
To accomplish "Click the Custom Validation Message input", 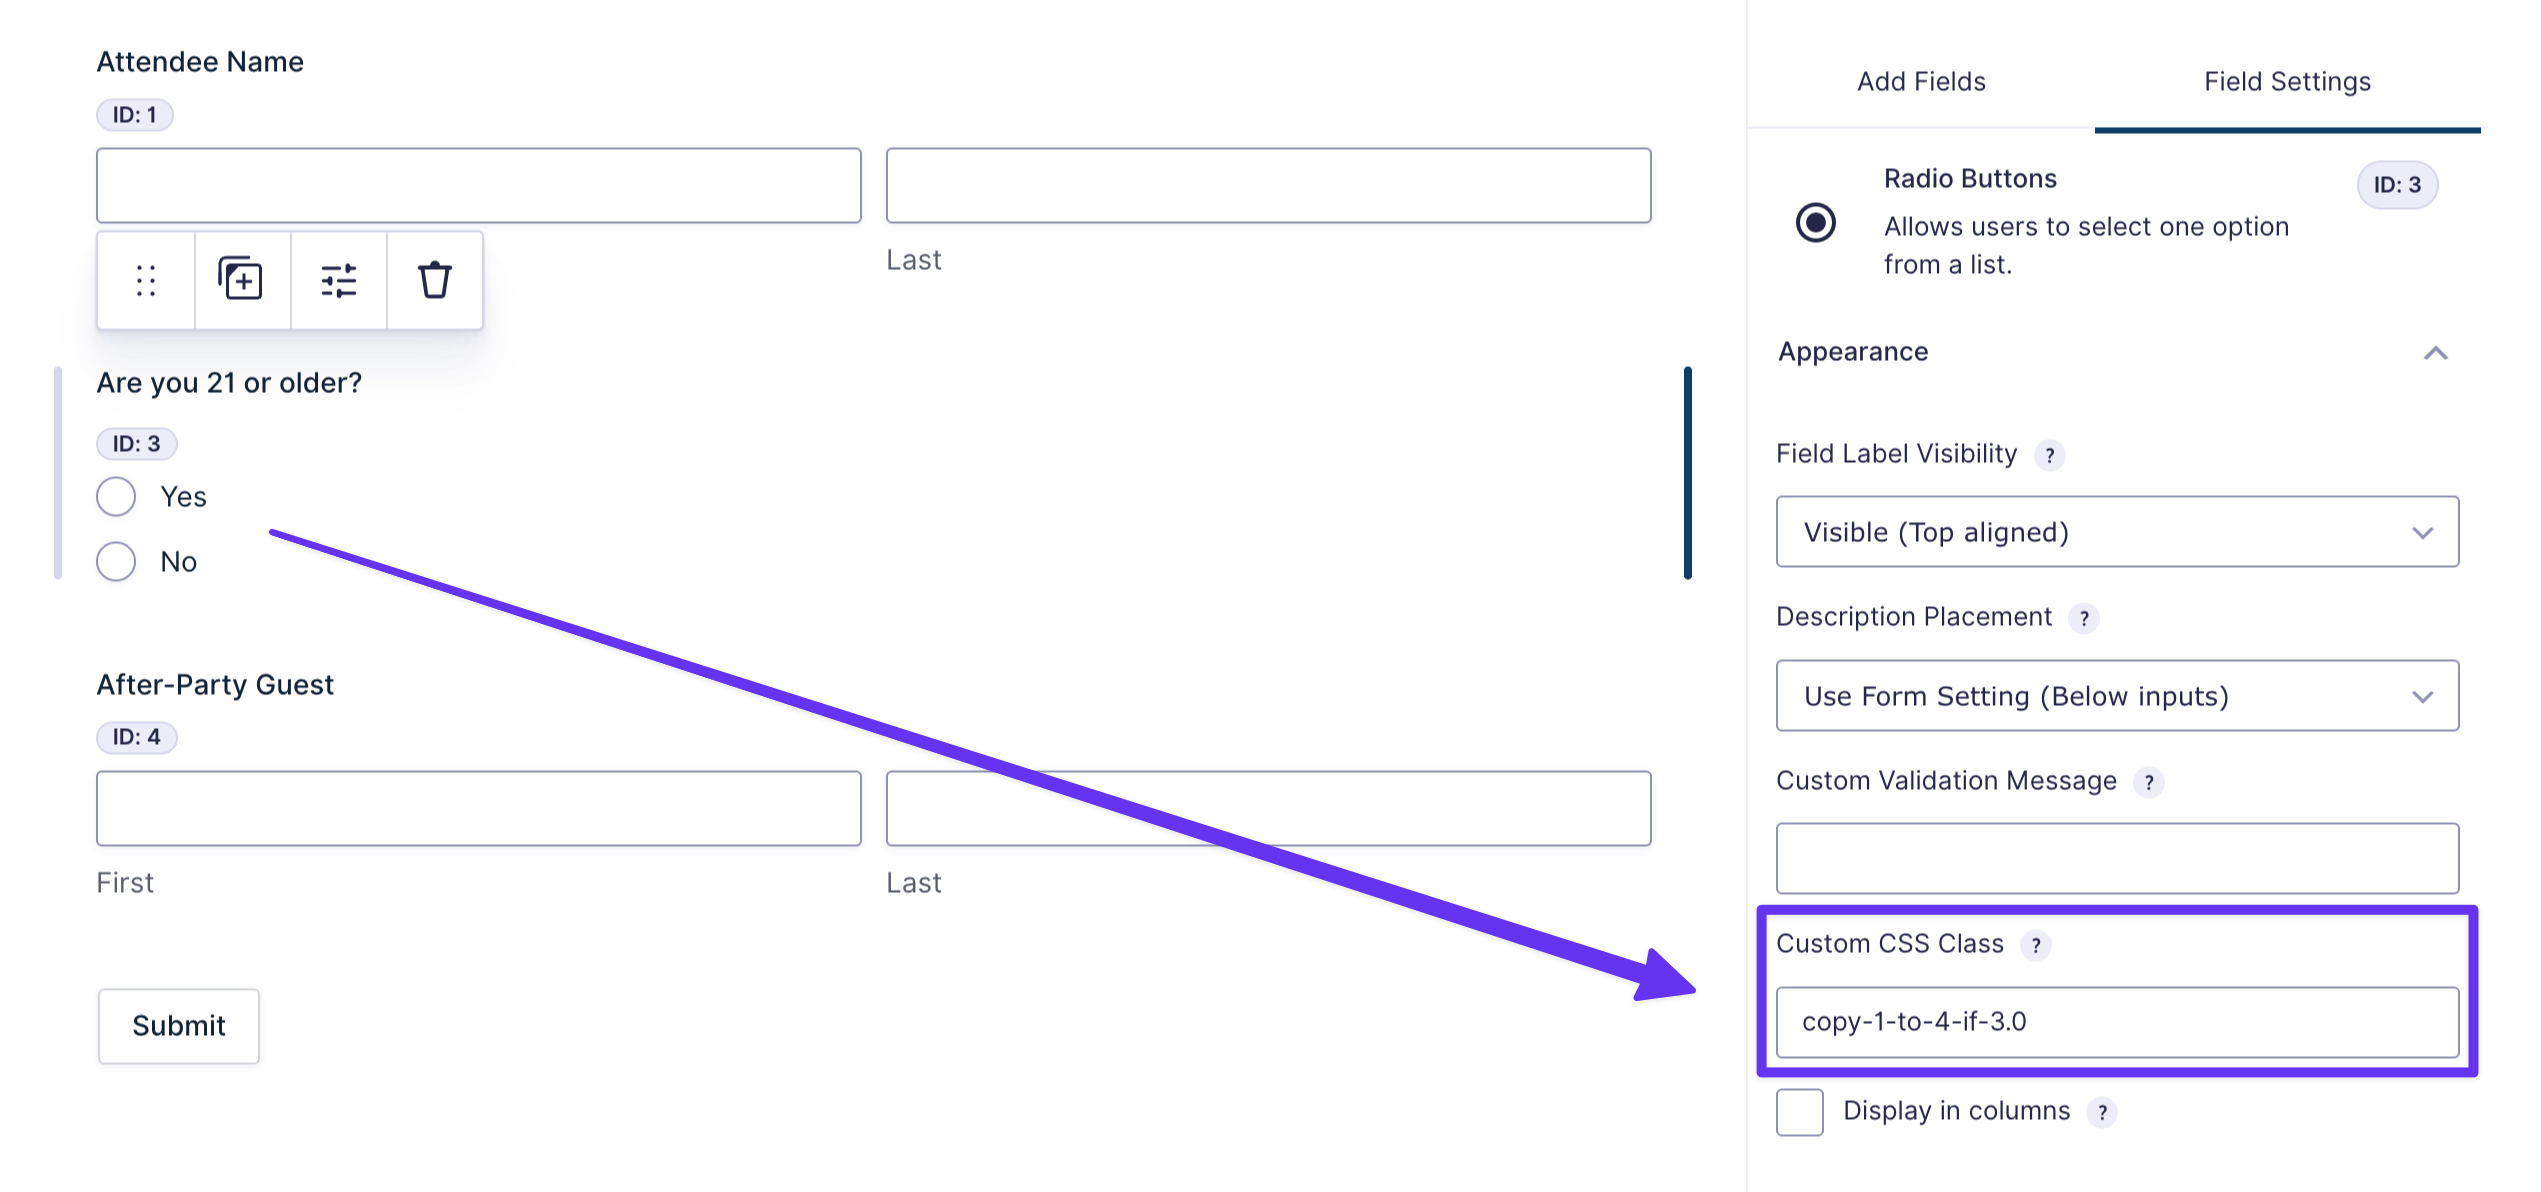I will (x=2116, y=858).
